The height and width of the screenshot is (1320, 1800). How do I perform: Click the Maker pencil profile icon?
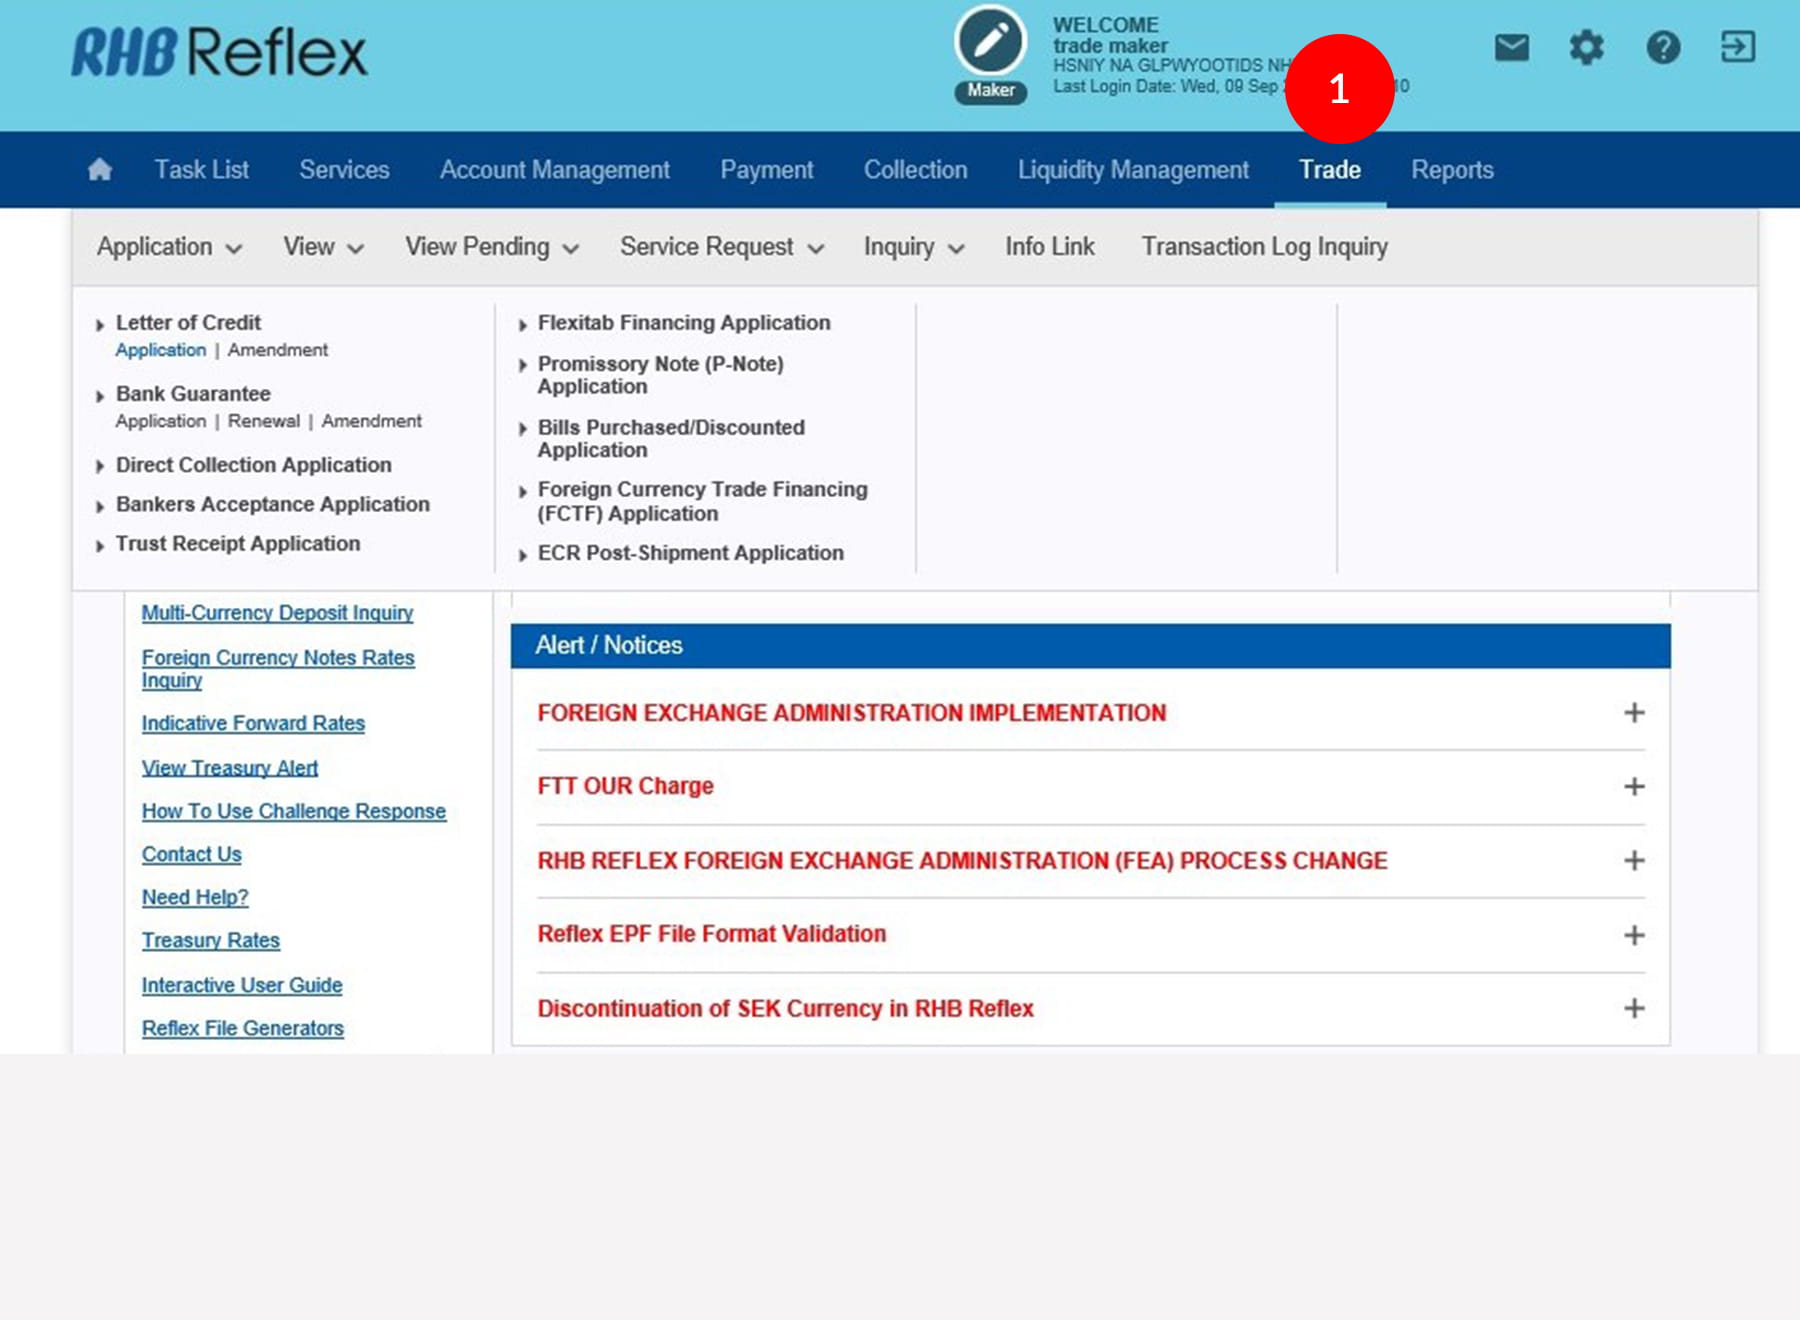point(990,43)
